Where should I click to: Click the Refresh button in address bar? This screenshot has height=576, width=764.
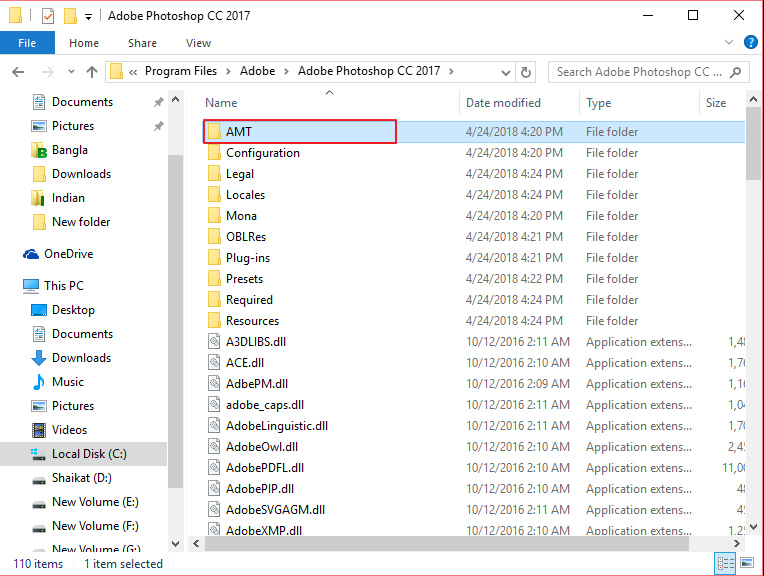click(x=526, y=72)
